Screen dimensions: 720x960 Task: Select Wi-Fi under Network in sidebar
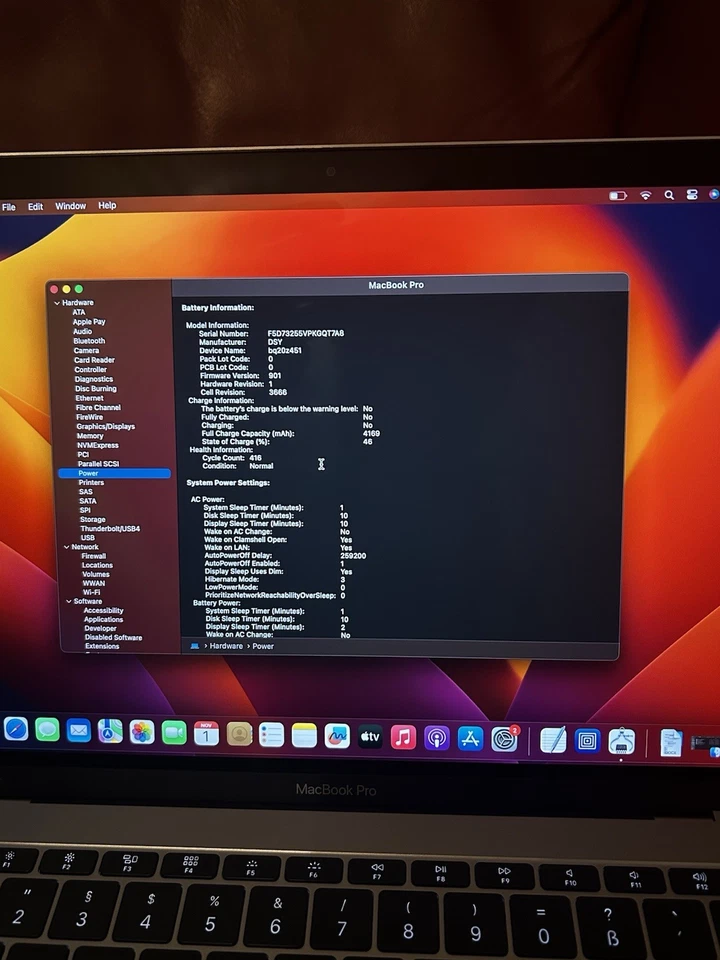coord(91,592)
